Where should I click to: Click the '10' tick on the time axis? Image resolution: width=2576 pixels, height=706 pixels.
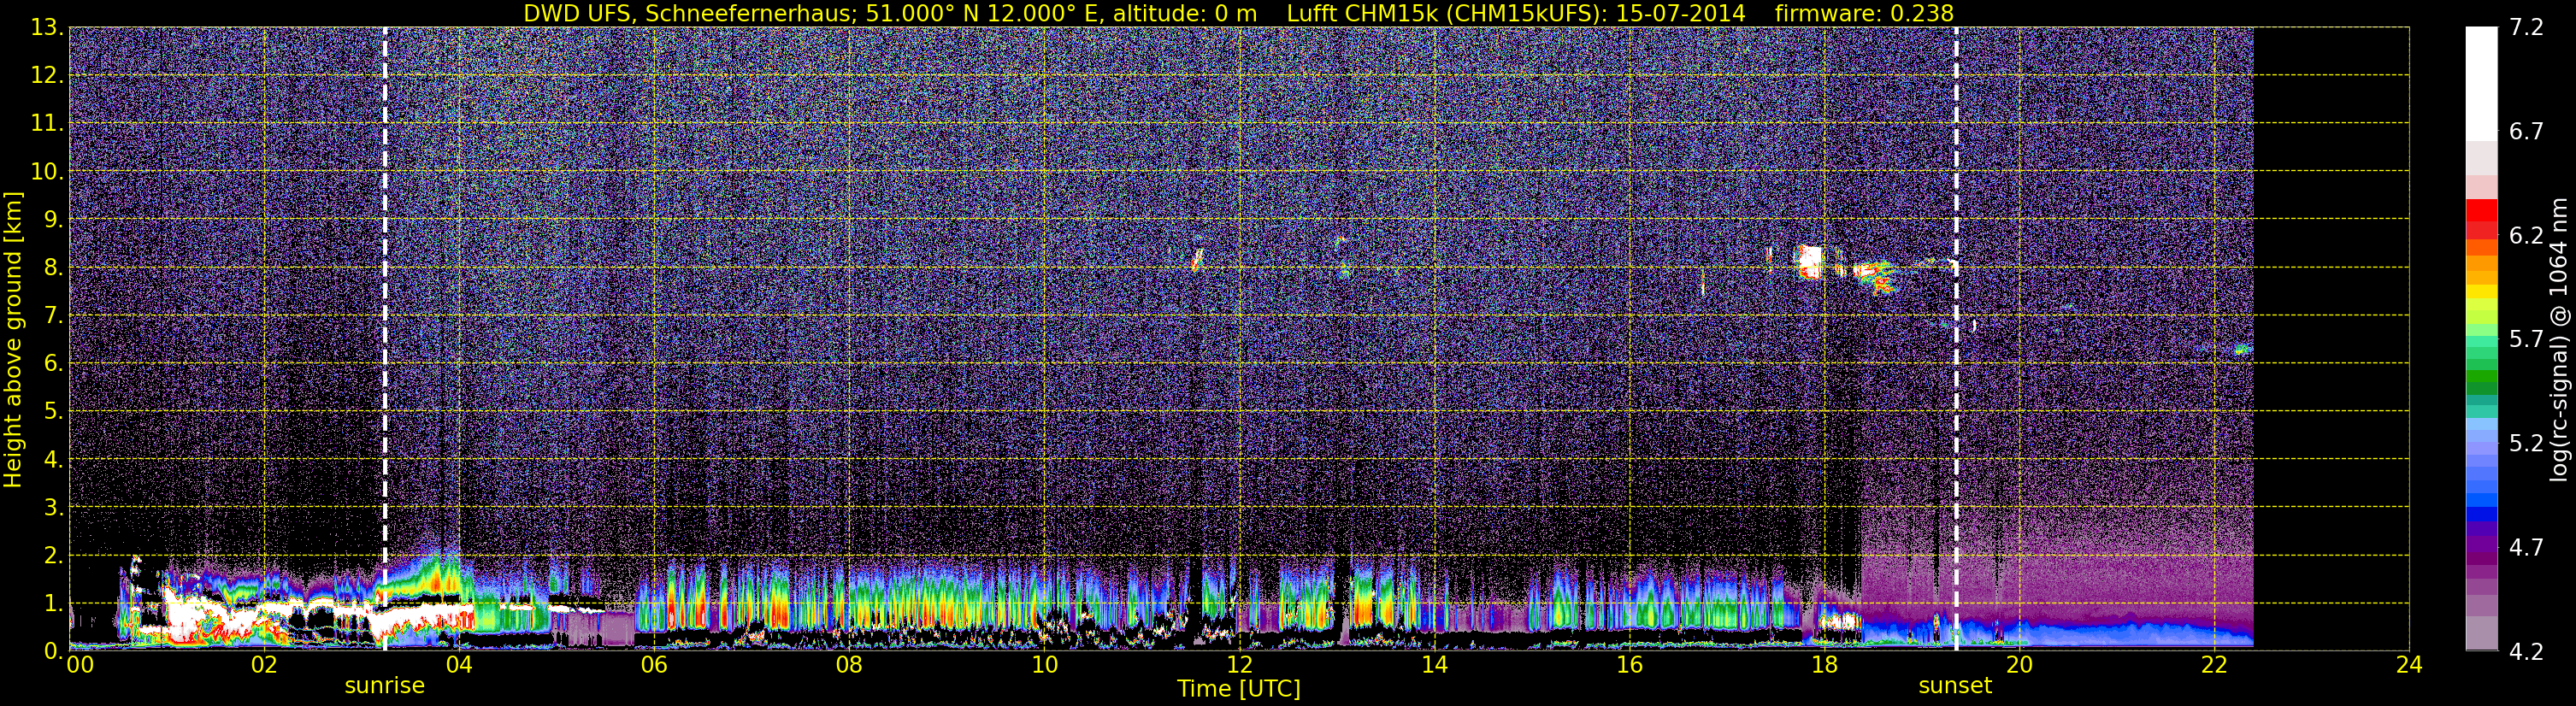pos(1044,665)
